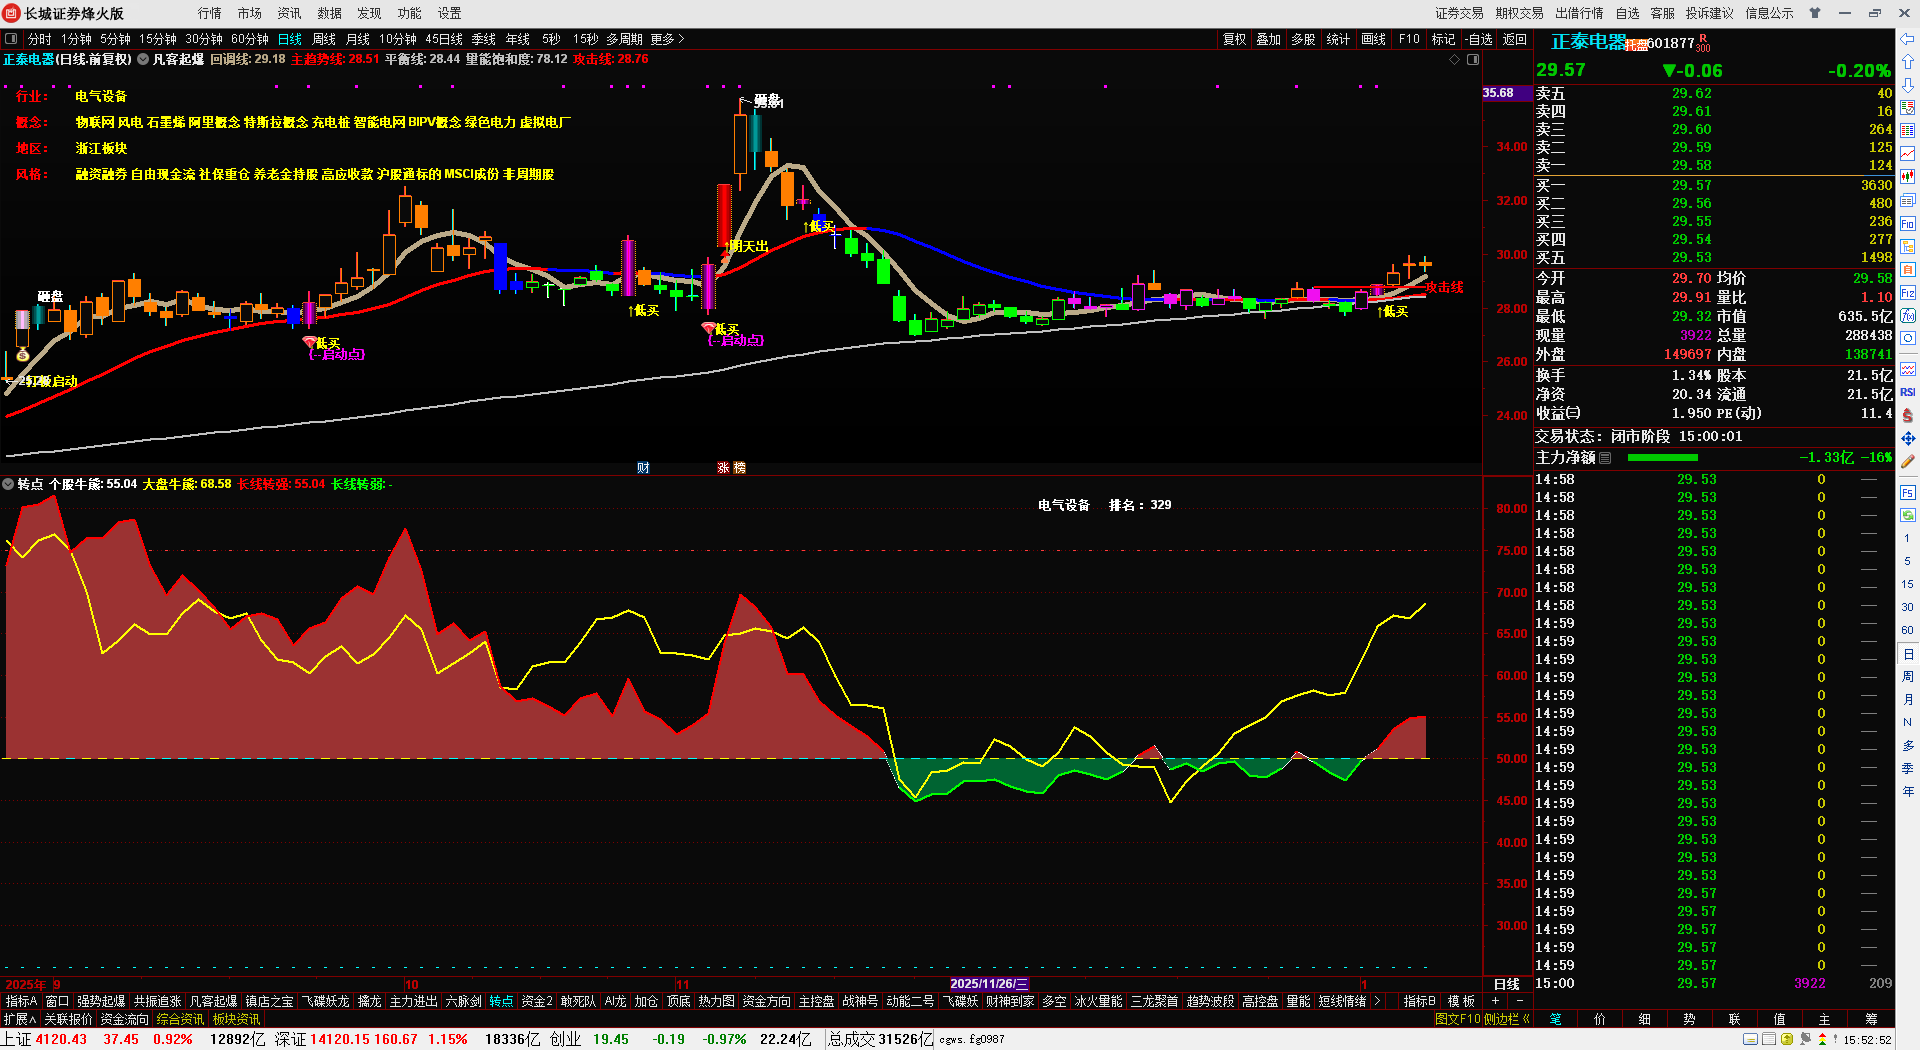The image size is (1920, 1050).
Task: Click the wave lines indicator icon in sidebar
Action: pyautogui.click(x=1907, y=369)
